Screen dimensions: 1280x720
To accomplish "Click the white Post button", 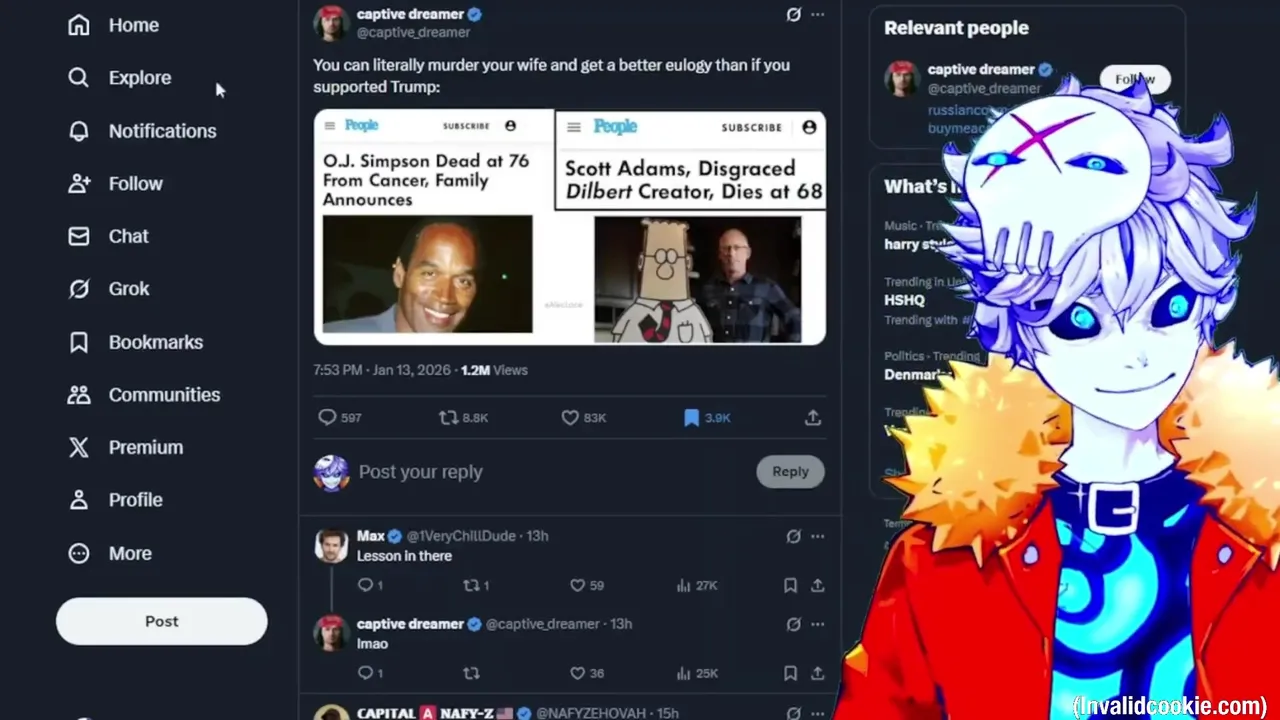I will (x=161, y=621).
